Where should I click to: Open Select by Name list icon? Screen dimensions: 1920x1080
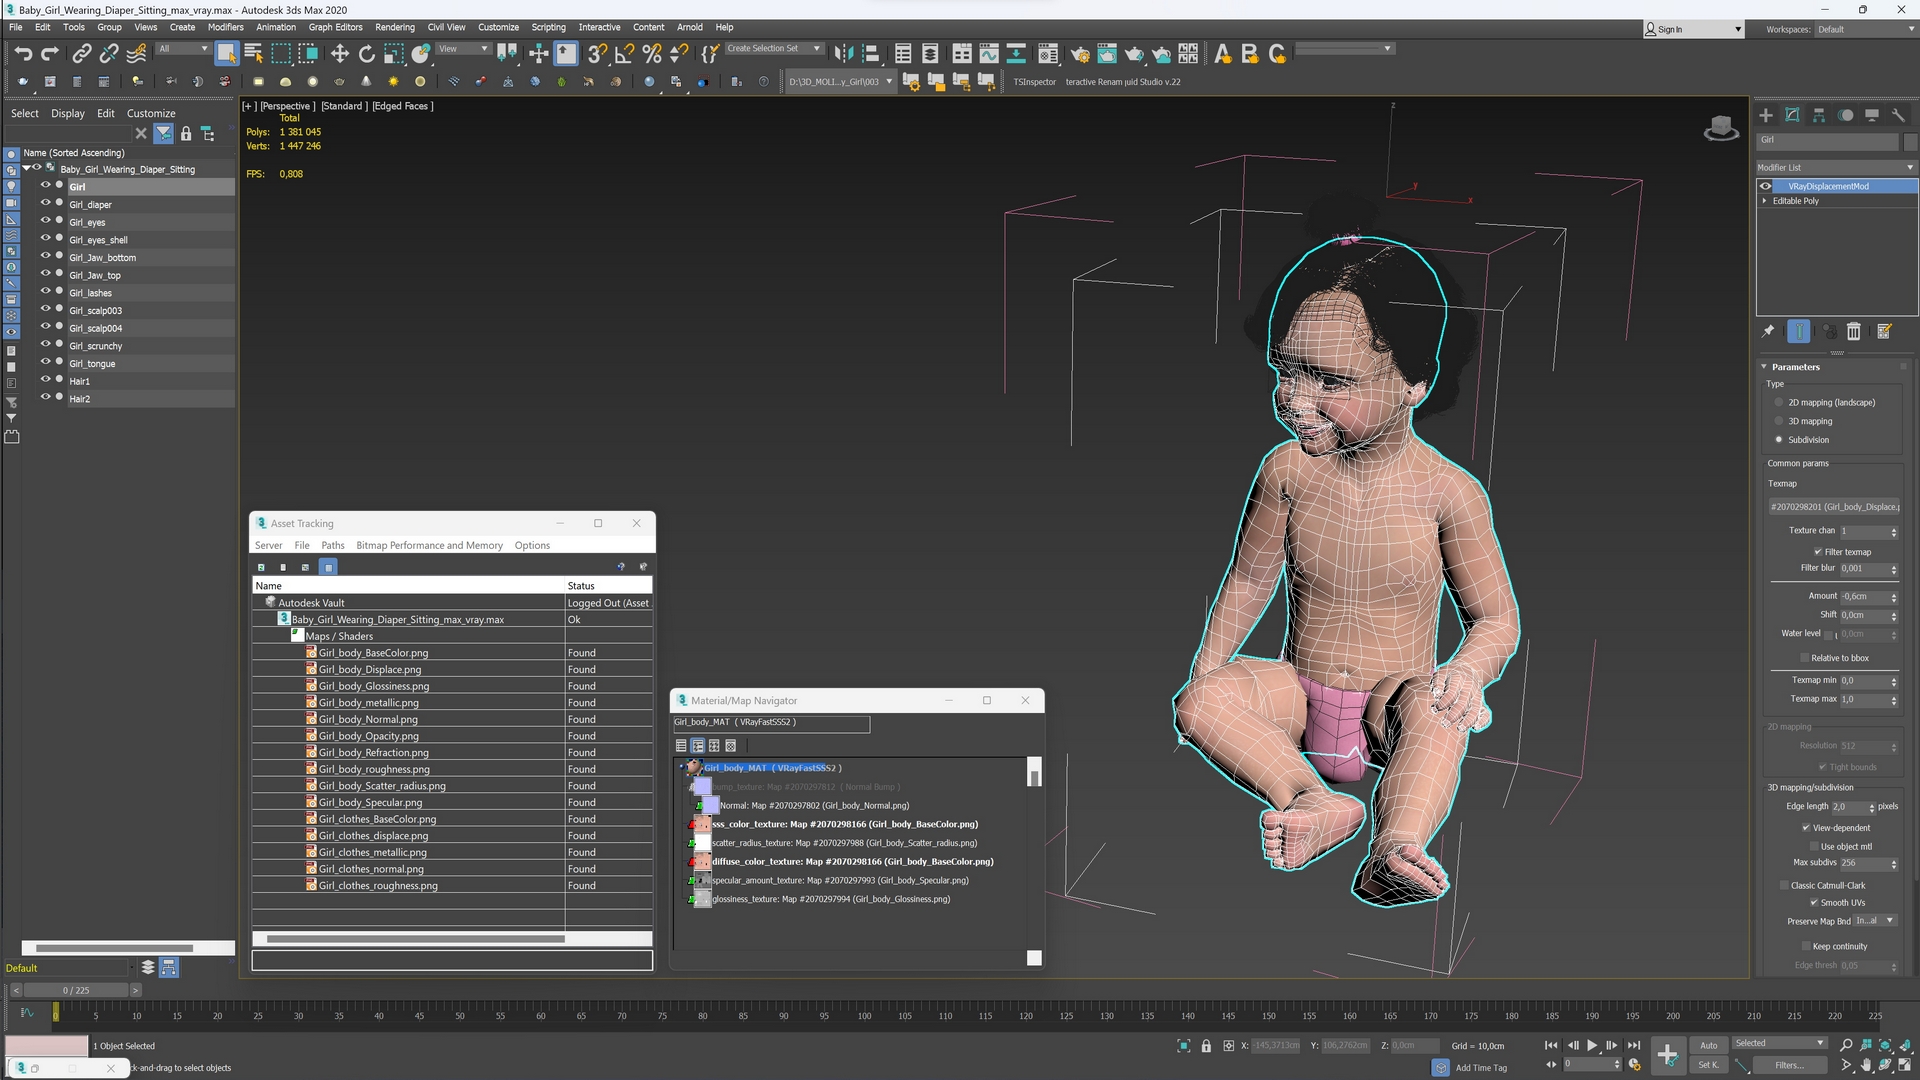tap(253, 54)
